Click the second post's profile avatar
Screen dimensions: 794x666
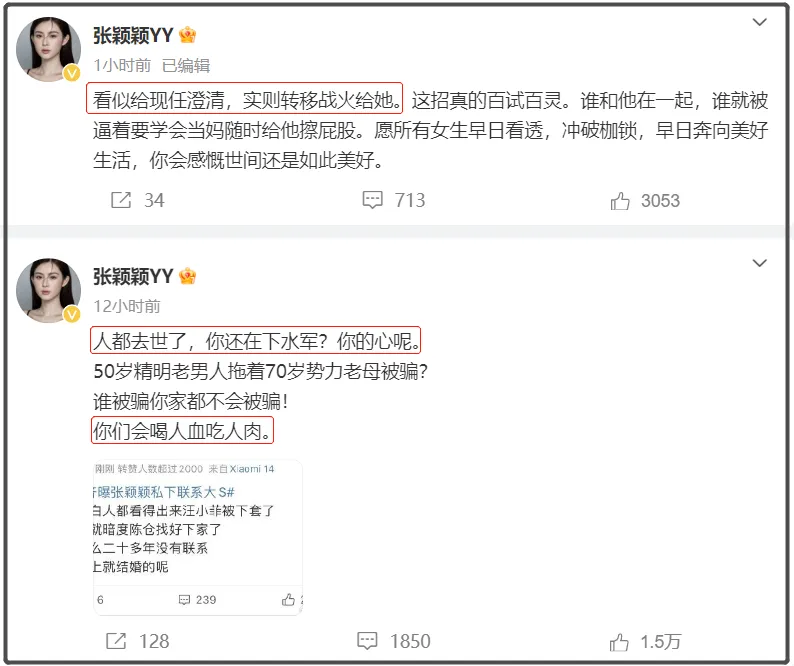click(x=49, y=290)
